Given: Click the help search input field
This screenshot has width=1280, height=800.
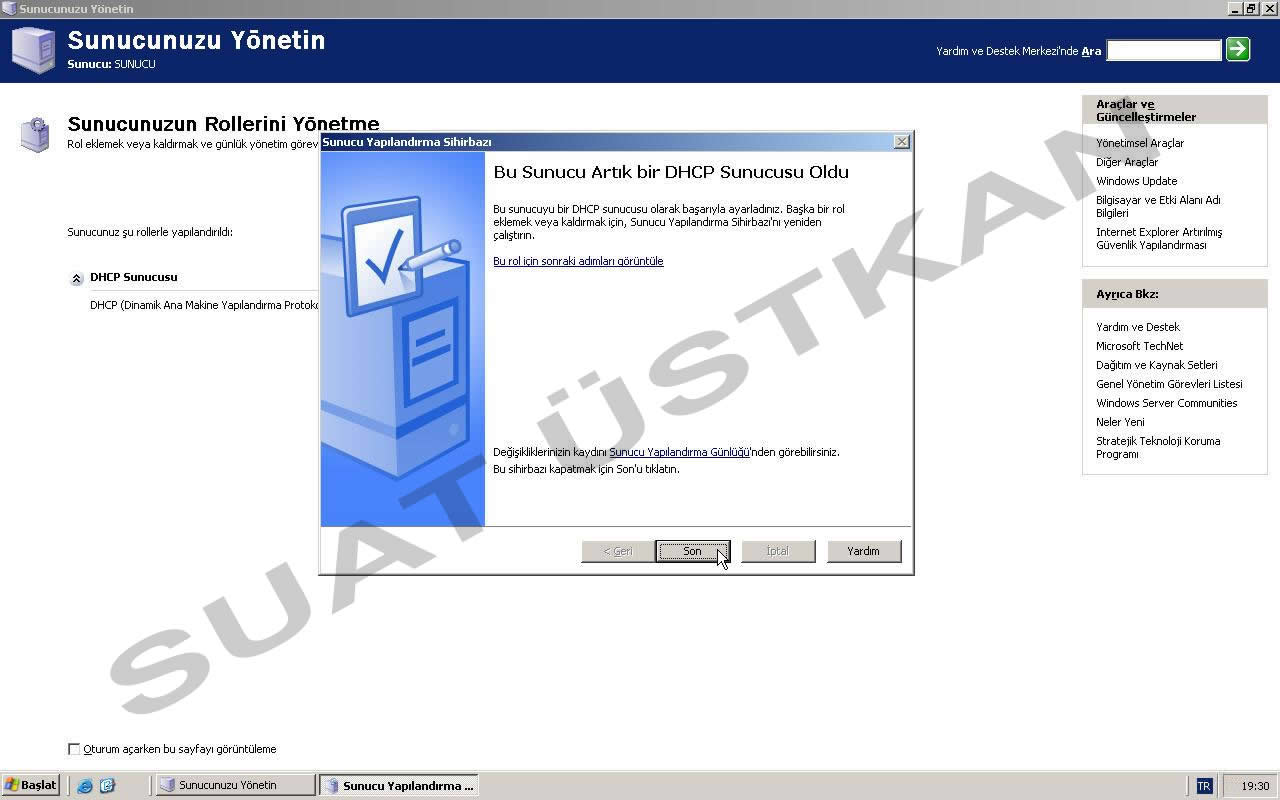Looking at the screenshot, I should [1164, 50].
